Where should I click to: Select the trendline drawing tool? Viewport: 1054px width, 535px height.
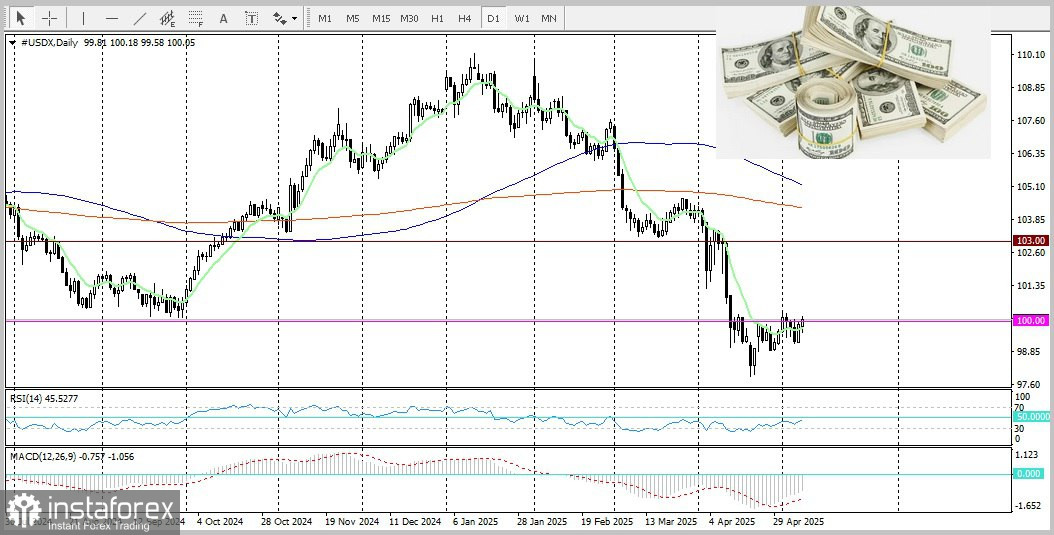pos(139,18)
